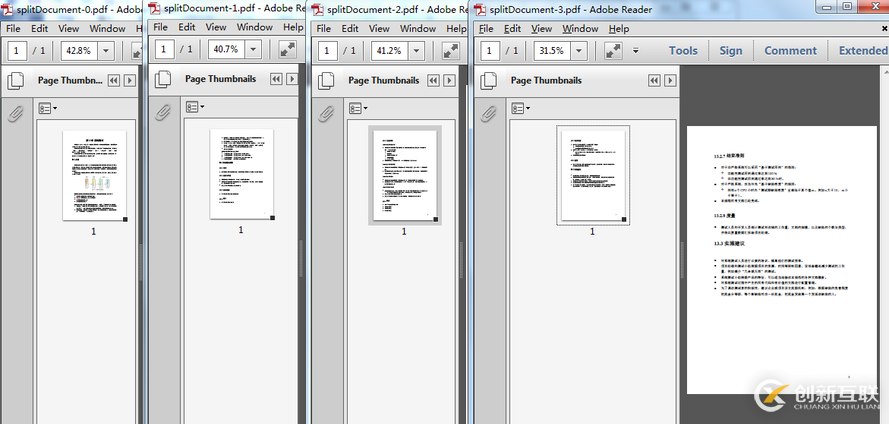Open the Sign pane

[x=731, y=50]
